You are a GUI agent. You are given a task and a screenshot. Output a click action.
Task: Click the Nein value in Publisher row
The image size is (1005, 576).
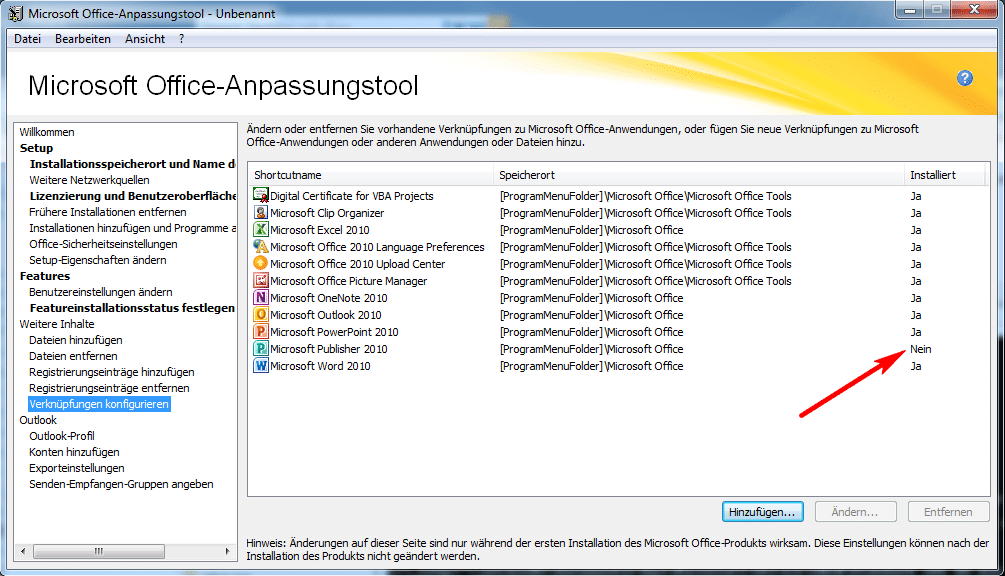(x=920, y=349)
